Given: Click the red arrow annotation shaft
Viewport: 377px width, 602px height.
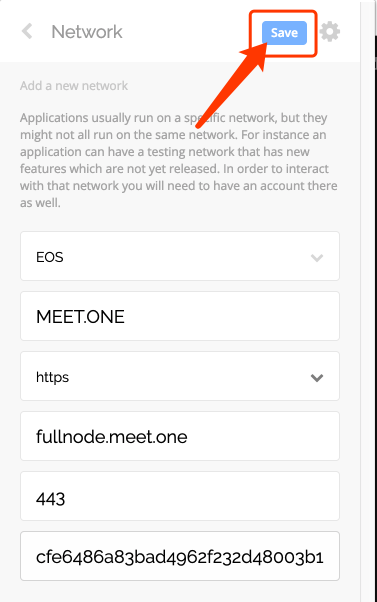Looking at the screenshot, I should click(230, 90).
